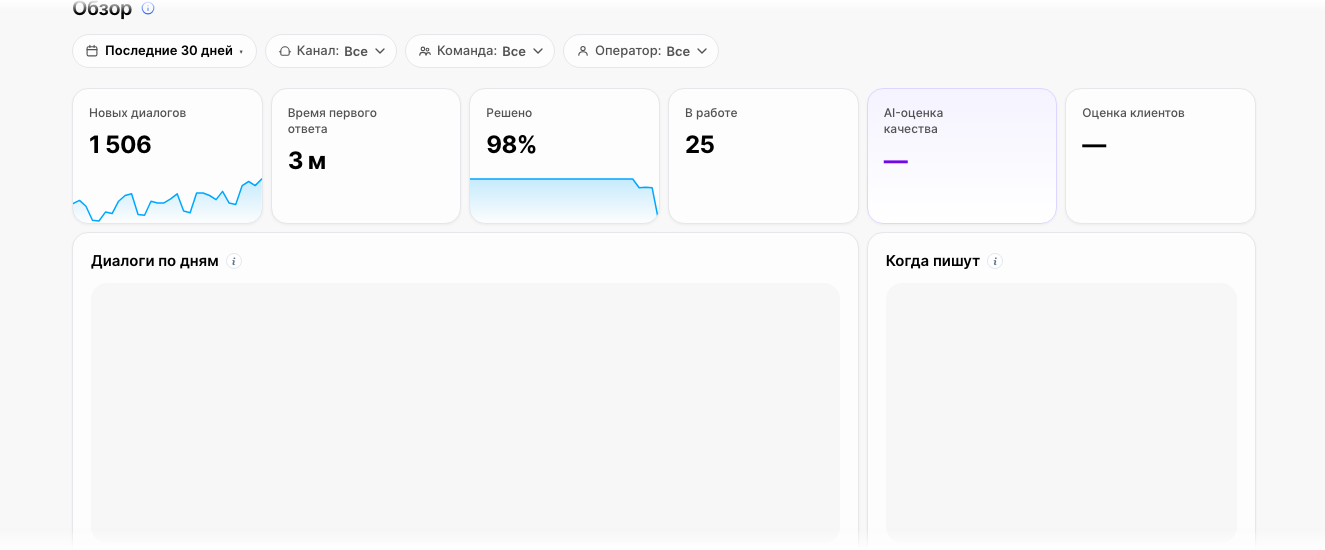Open the Решено metric card

[564, 156]
